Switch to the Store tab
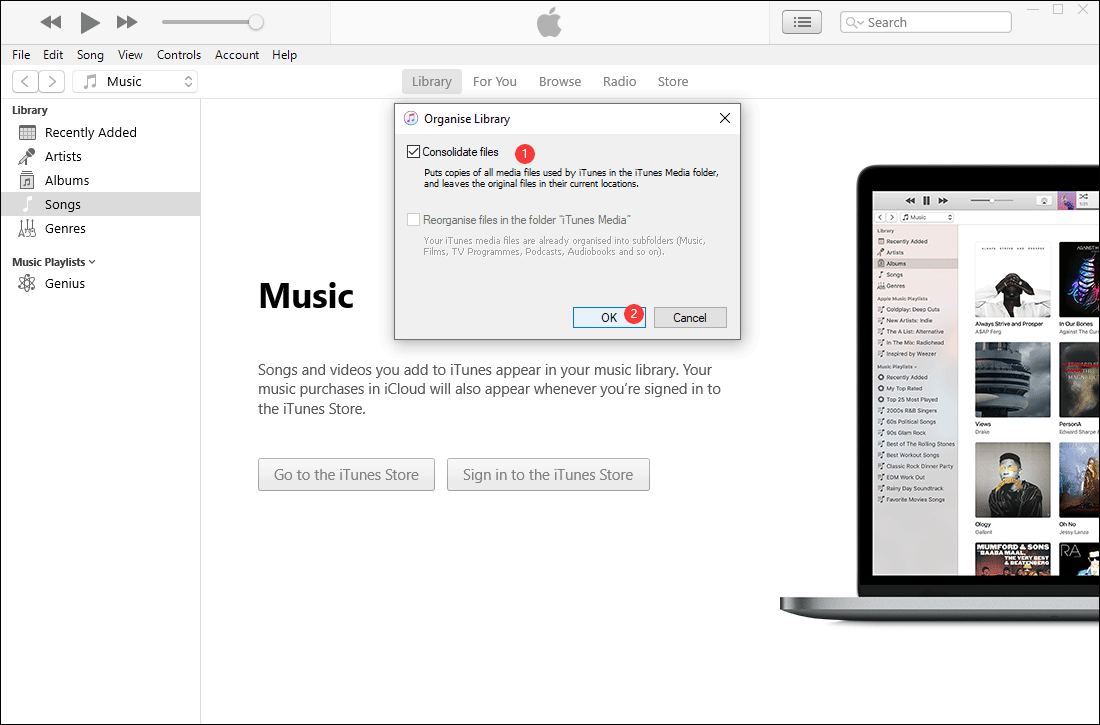 coord(673,81)
